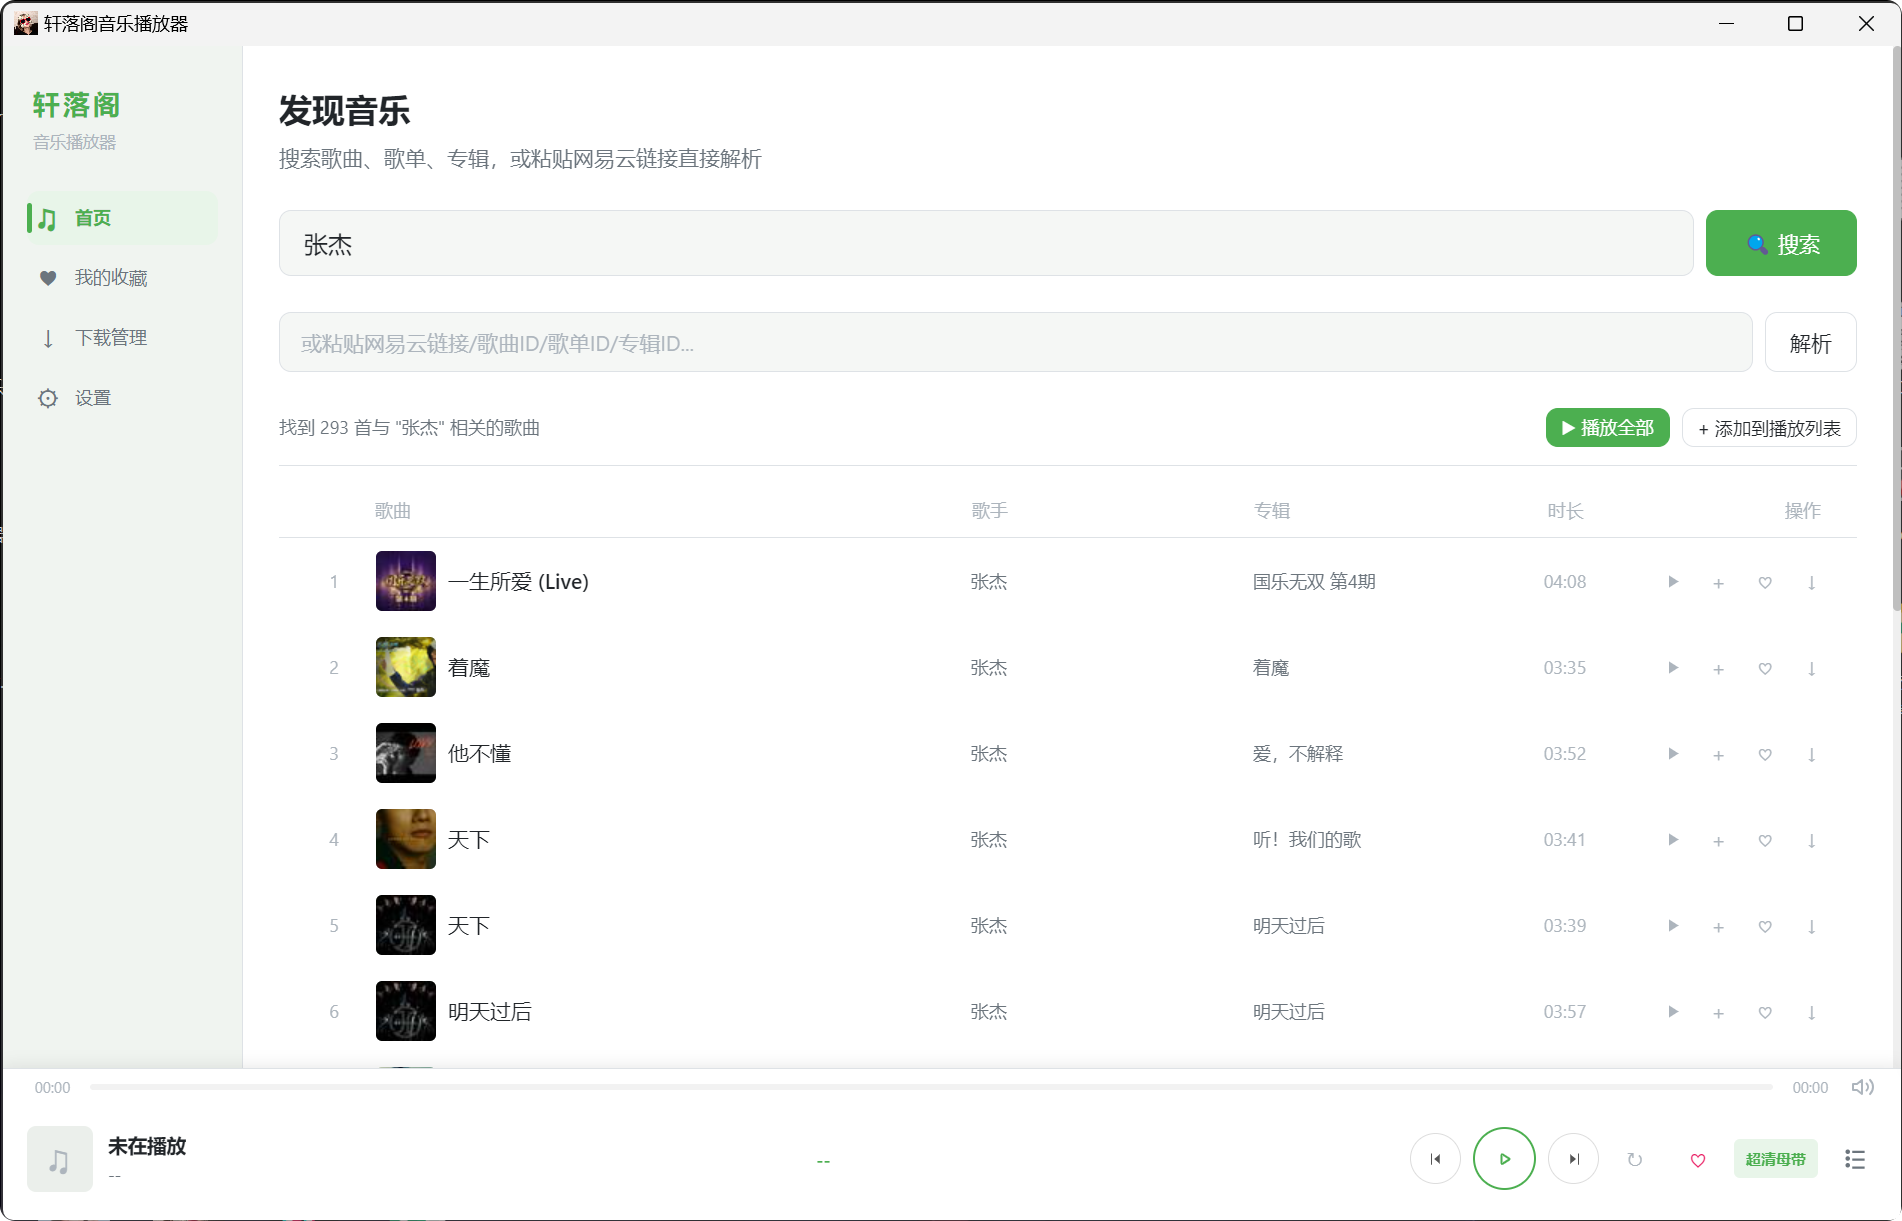This screenshot has width=1902, height=1221.
Task: Open the 超清母带 quality selector
Action: pyautogui.click(x=1775, y=1159)
